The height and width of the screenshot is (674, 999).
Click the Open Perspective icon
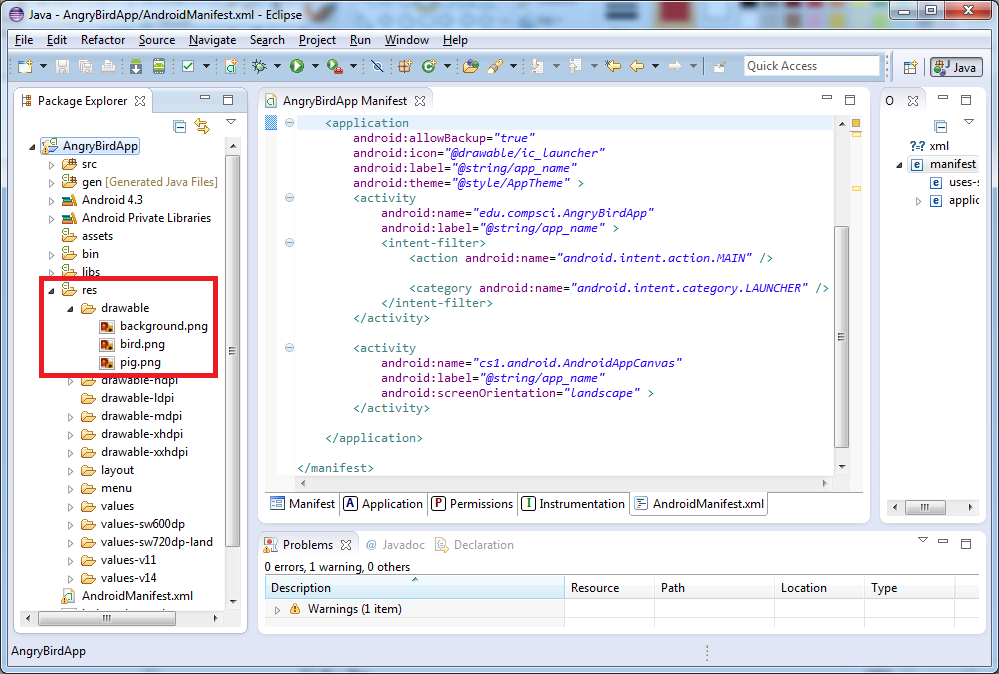910,67
